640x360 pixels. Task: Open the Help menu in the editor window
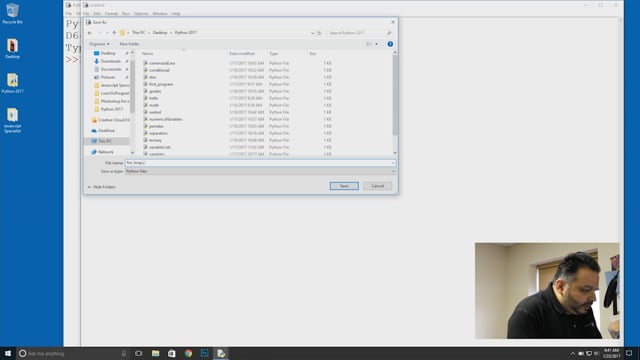tap(176, 13)
